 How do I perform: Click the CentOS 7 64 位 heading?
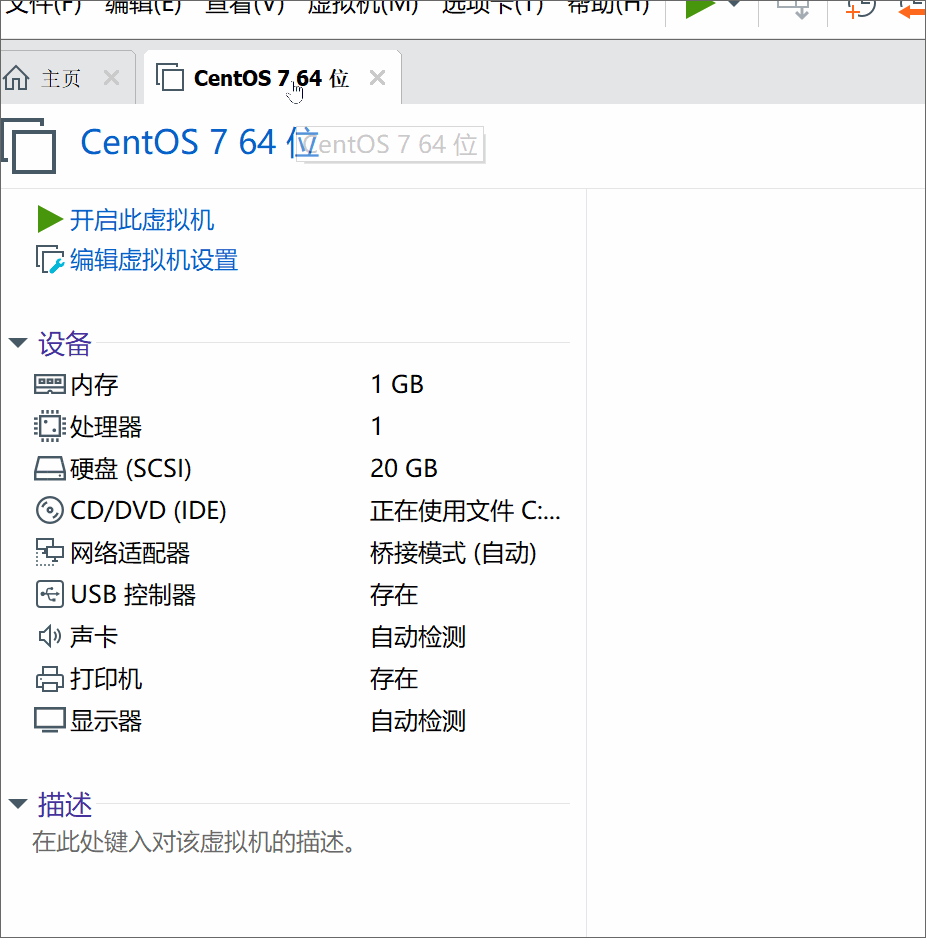199,142
